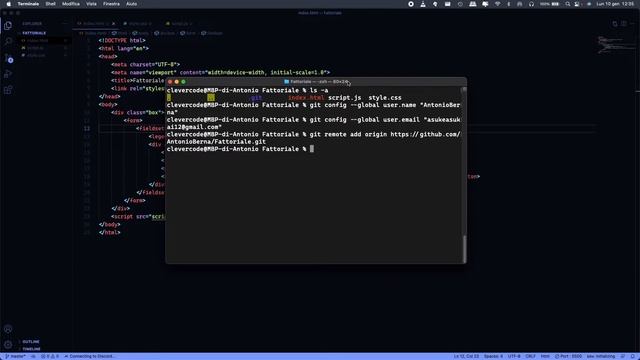Open Aiuto menu in menu bar
This screenshot has width=640, height=360.
pos(131,4)
